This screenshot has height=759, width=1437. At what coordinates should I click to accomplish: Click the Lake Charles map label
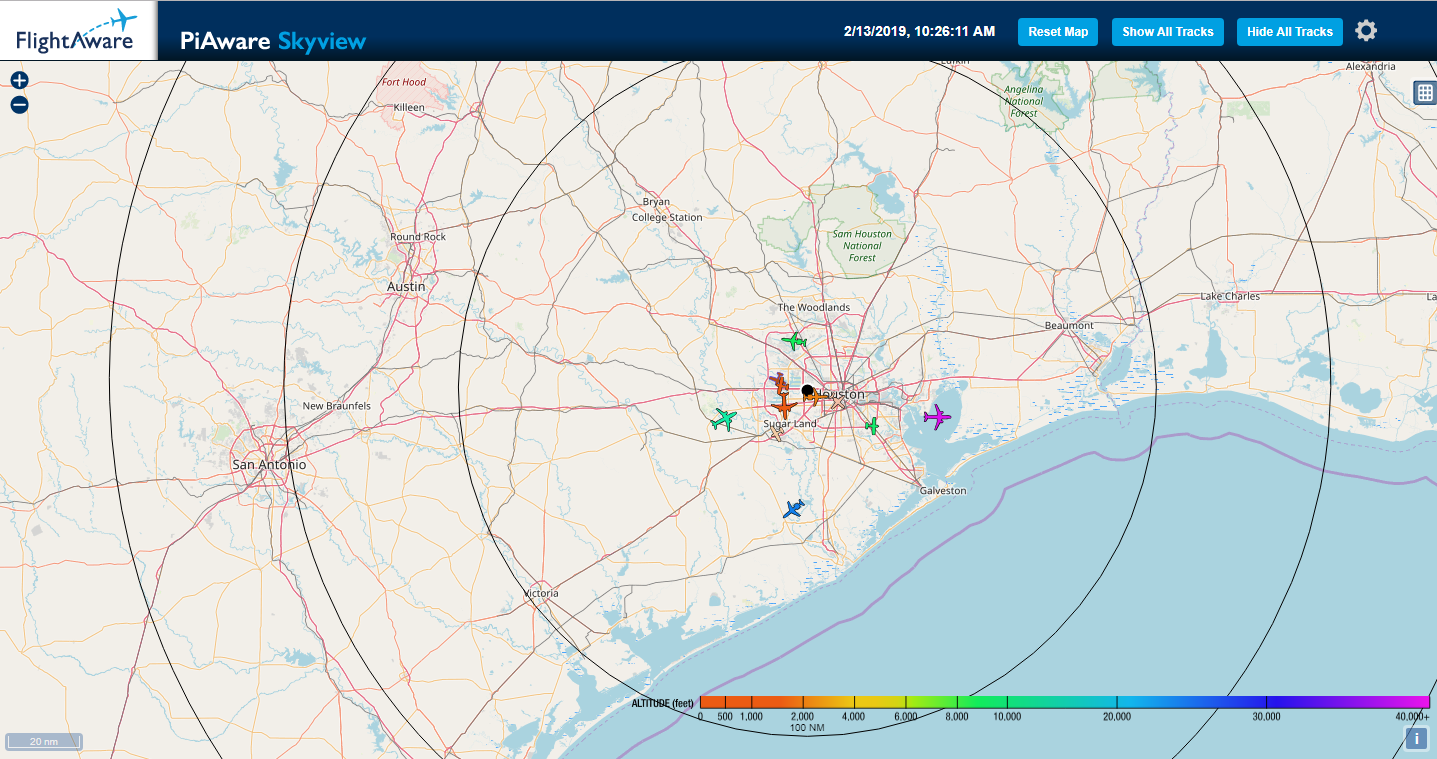coord(1230,296)
